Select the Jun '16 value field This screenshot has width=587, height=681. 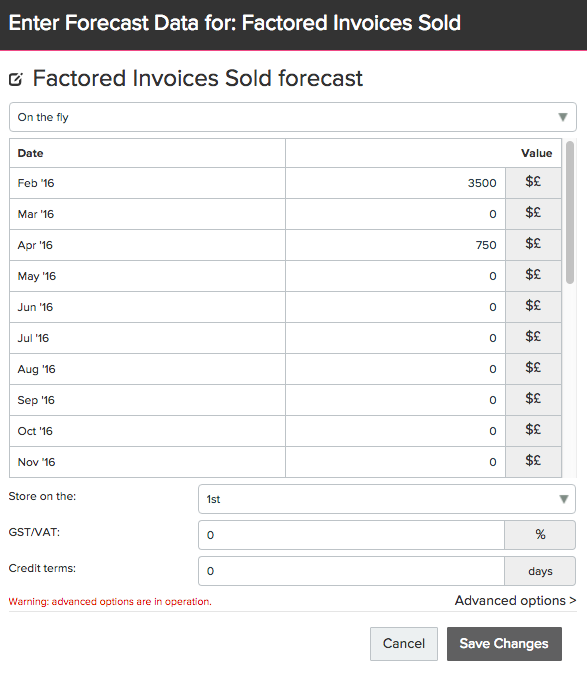[396, 307]
